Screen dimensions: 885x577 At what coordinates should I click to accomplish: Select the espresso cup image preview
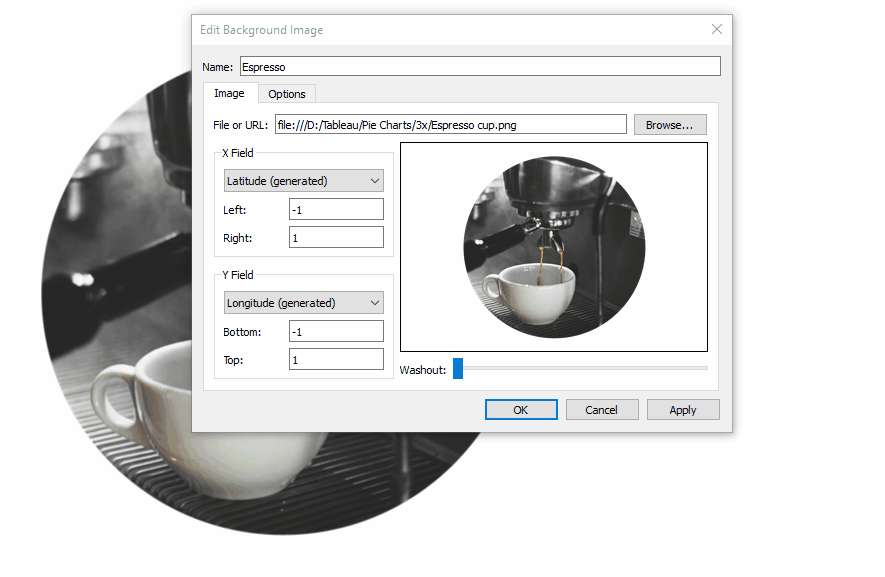click(553, 246)
